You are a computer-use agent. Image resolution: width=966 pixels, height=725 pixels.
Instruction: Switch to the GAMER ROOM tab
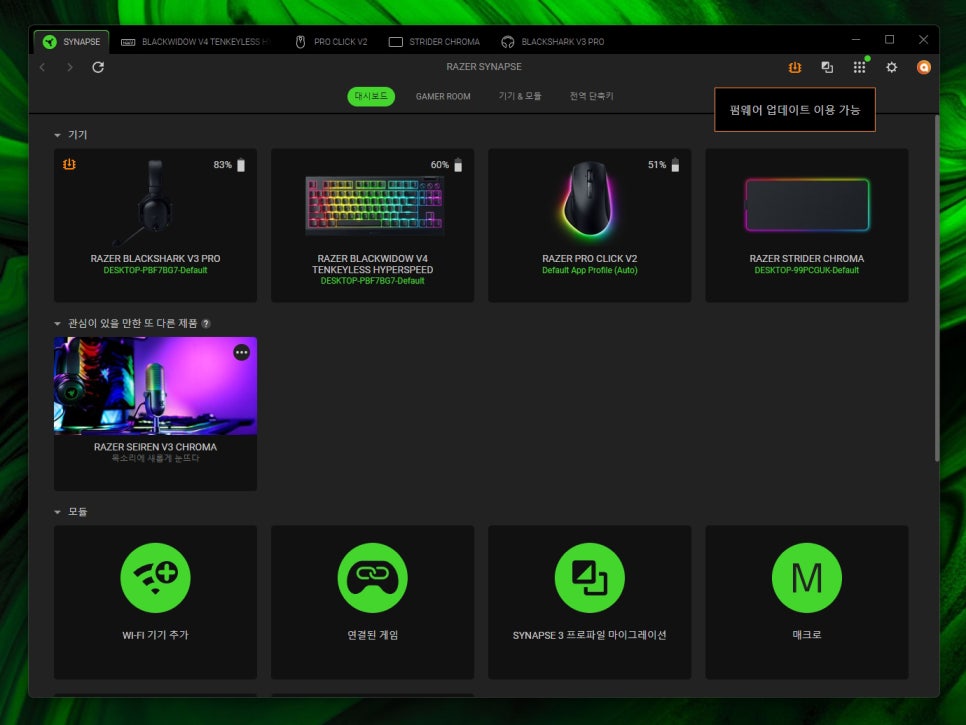(443, 97)
